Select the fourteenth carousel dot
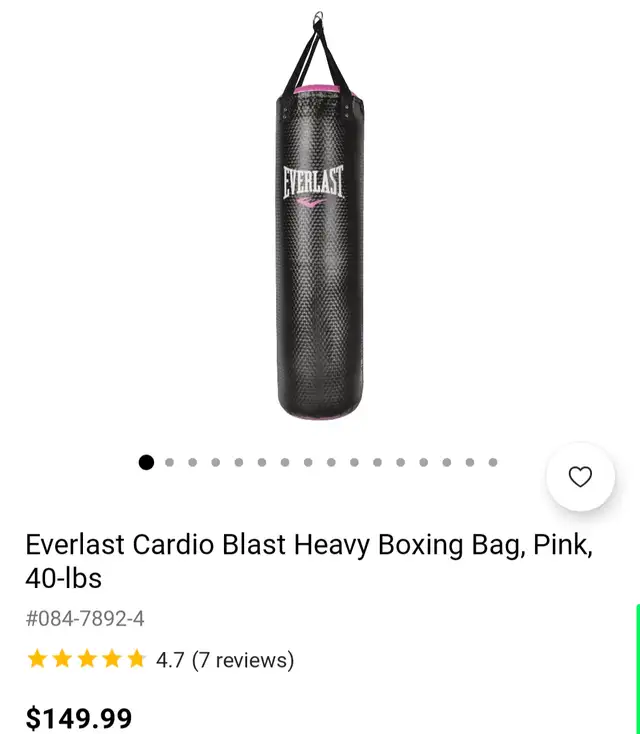This screenshot has width=640, height=734. pos(447,462)
